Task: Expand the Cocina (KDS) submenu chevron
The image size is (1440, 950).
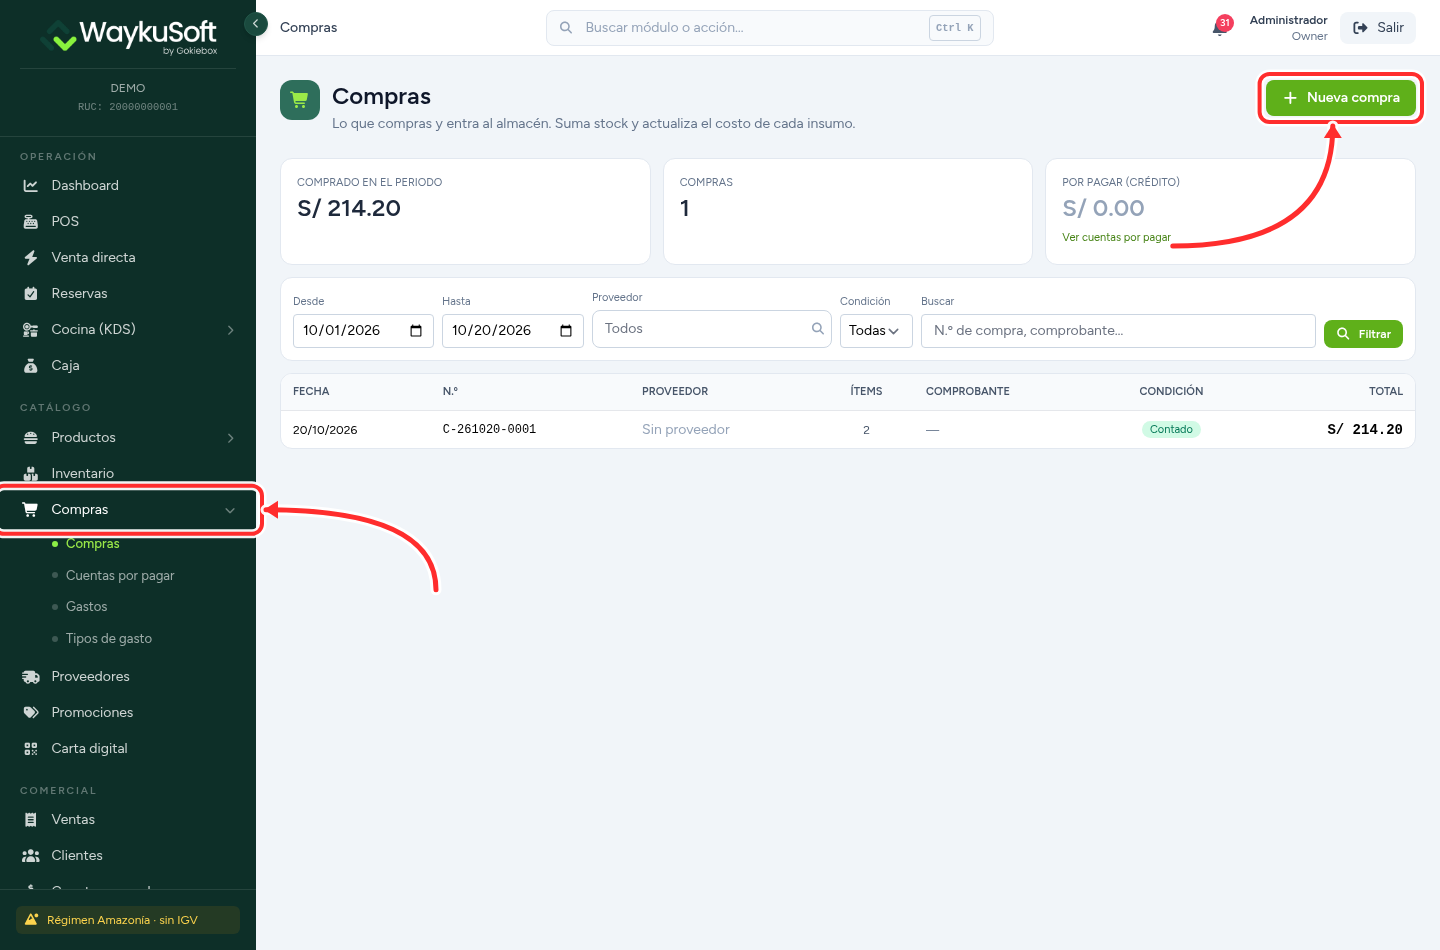Action: click(x=231, y=330)
